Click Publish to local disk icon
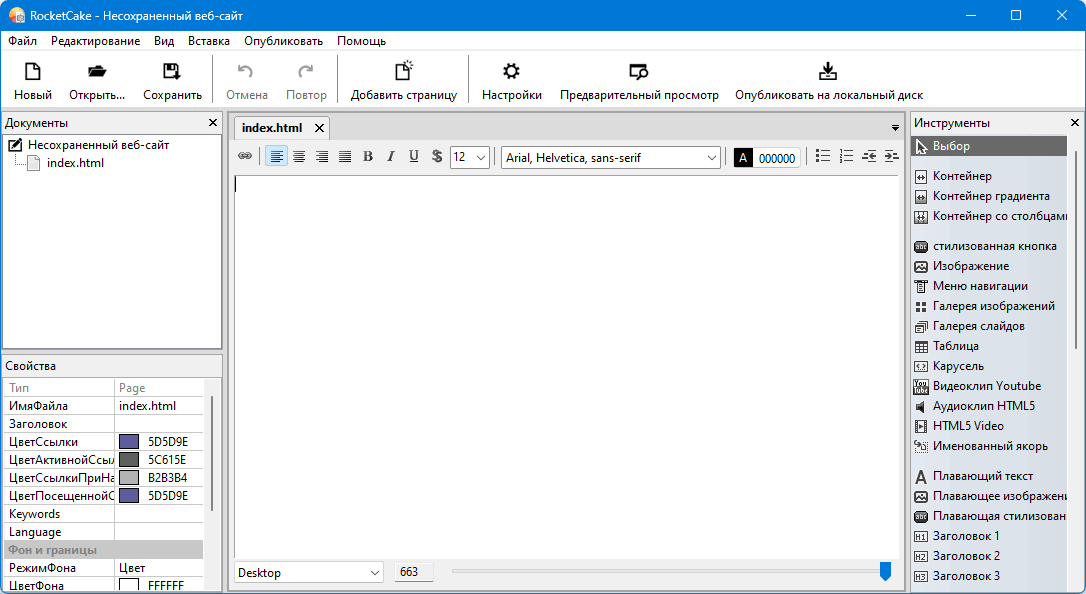Image resolution: width=1086 pixels, height=594 pixels. pos(828,72)
